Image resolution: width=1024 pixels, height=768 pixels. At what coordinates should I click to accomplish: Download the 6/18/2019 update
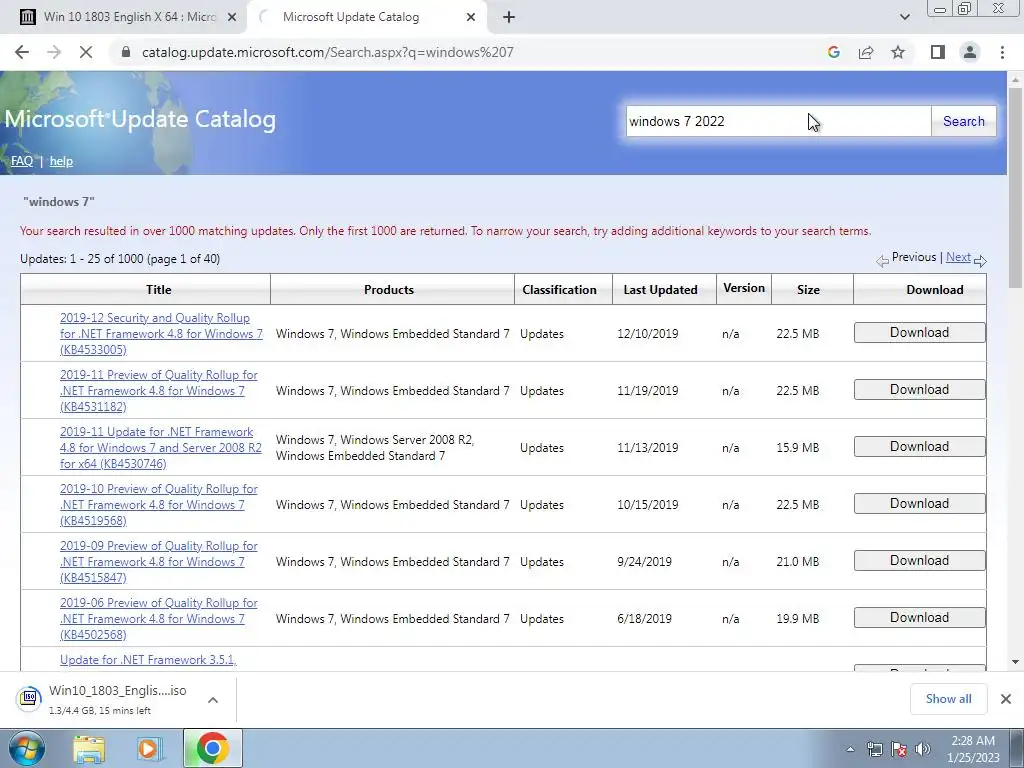[920, 617]
